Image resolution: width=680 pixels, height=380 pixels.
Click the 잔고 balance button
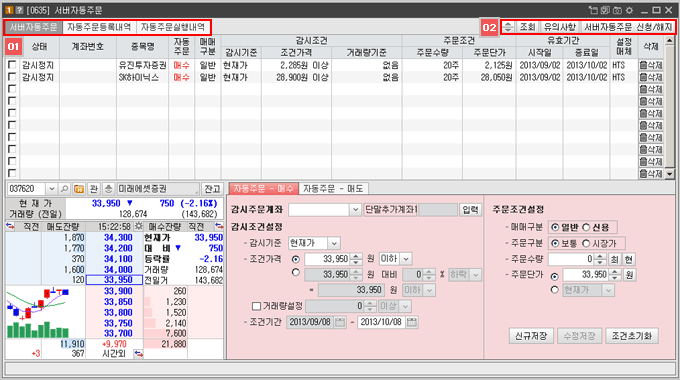click(212, 189)
